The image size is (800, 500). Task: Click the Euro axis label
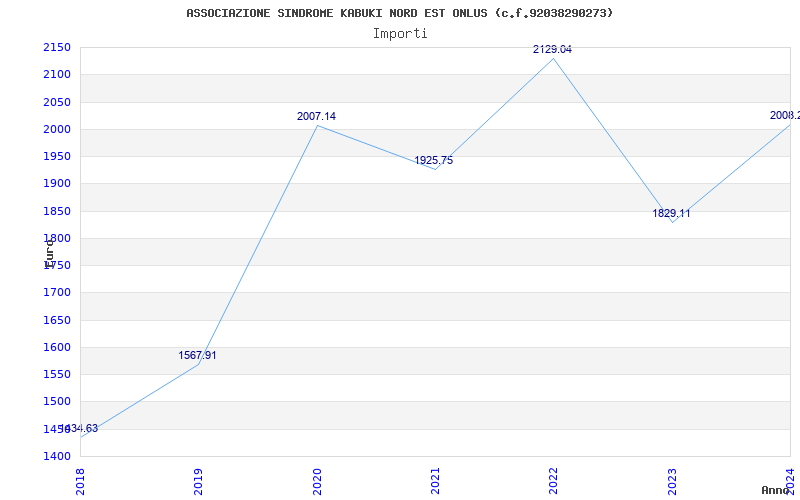coord(49,253)
